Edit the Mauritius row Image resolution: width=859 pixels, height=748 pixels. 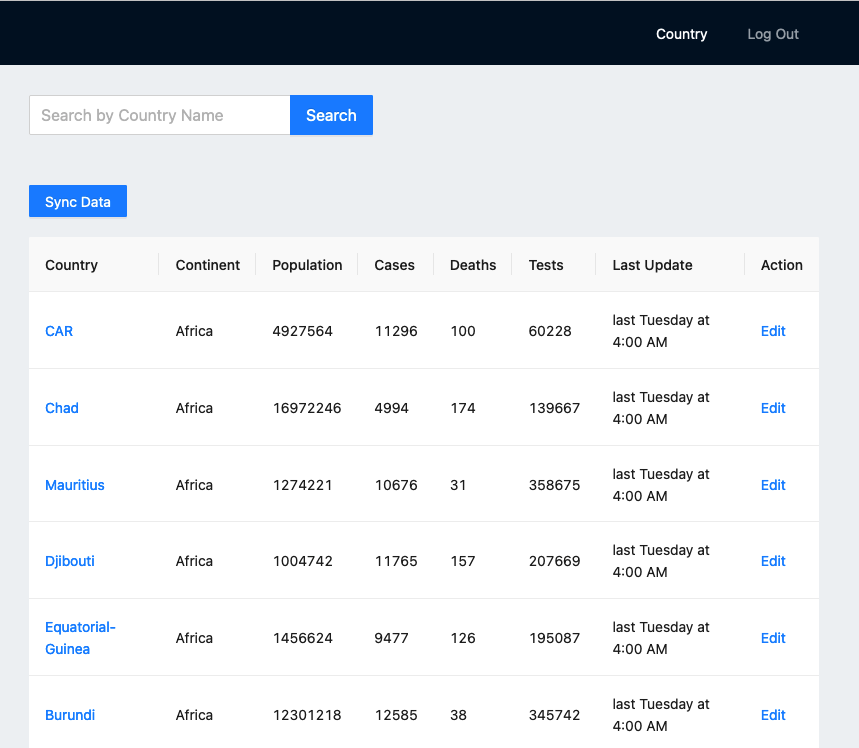(773, 485)
